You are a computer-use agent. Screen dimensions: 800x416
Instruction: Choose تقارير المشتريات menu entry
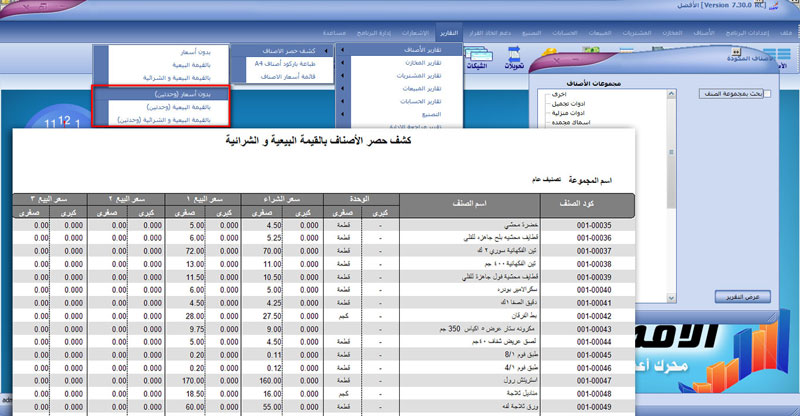399,76
